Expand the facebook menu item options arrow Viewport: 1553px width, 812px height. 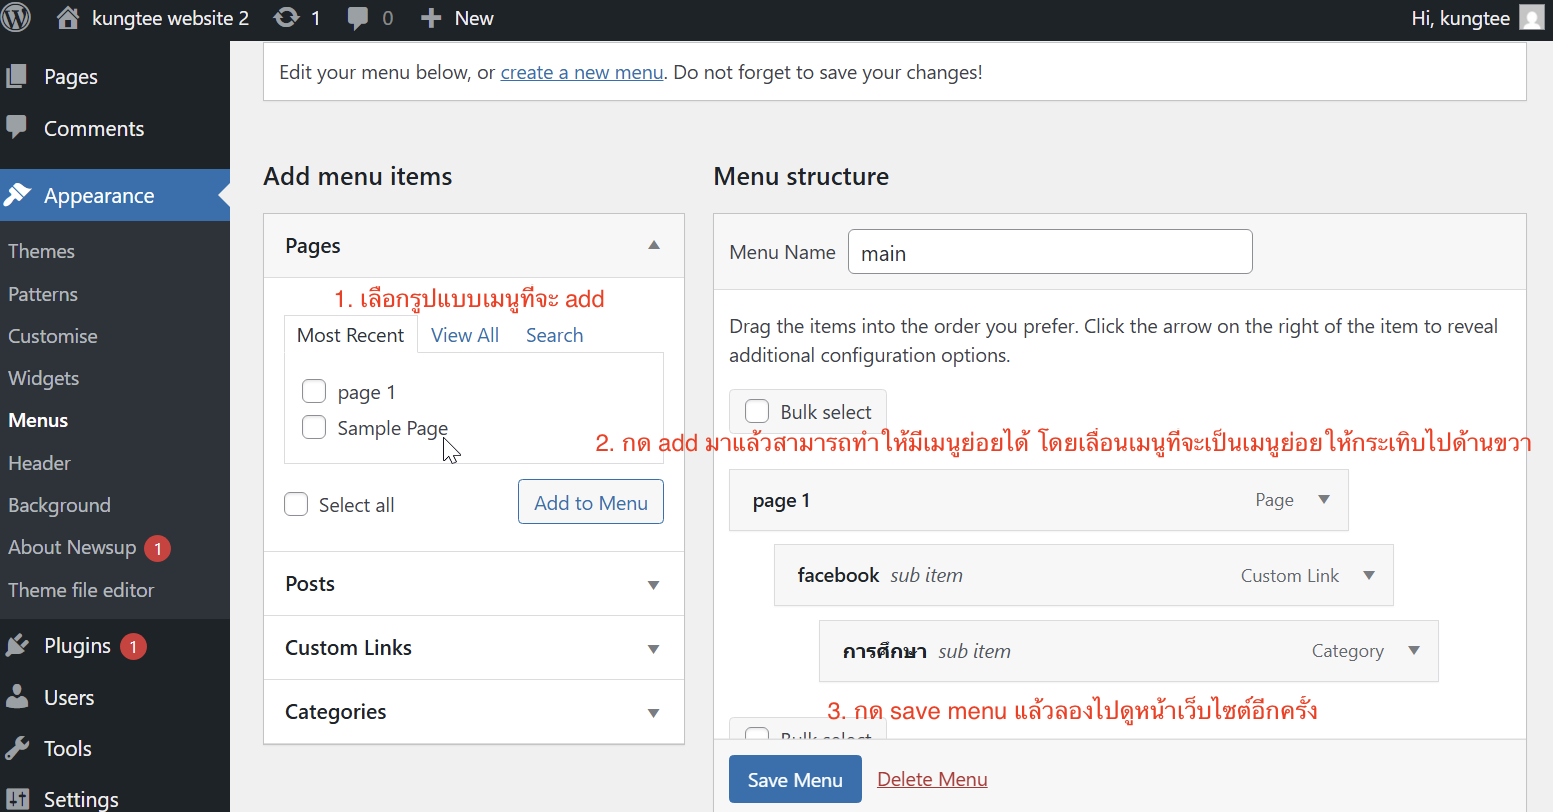point(1369,575)
